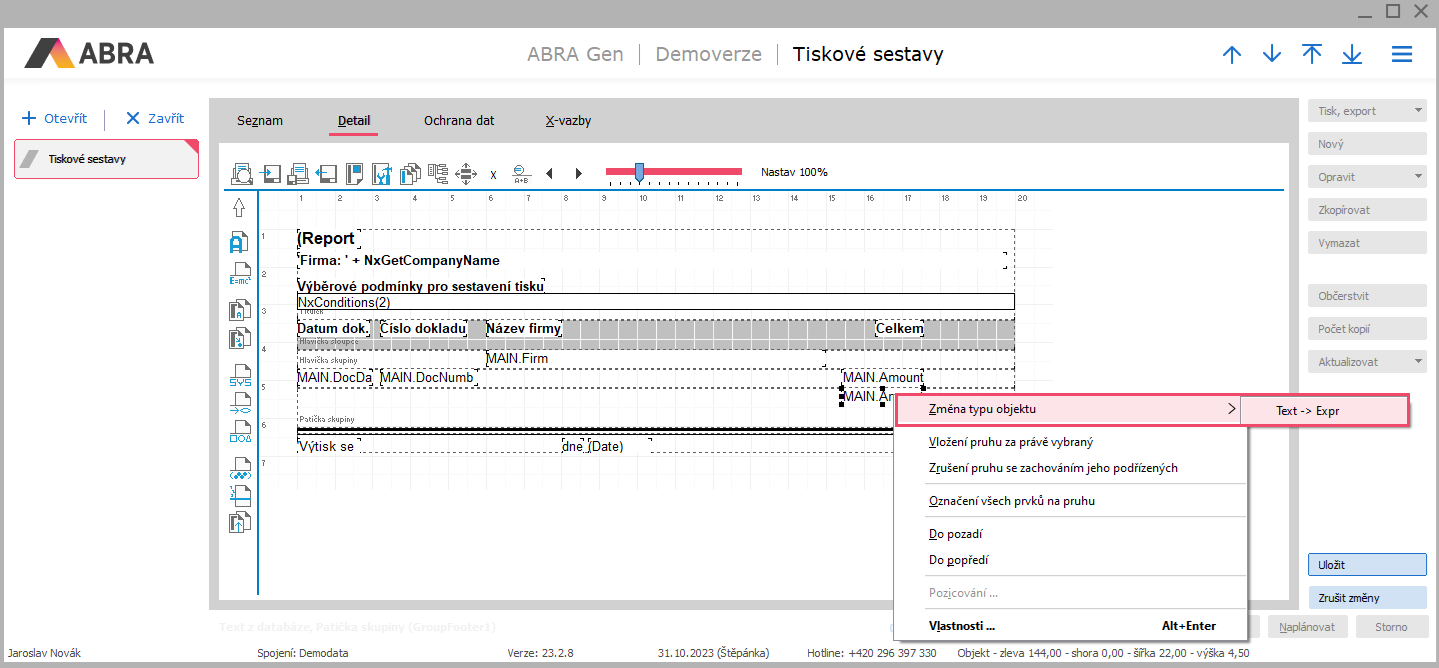
Task: Select the SYS system field tool
Action: [240, 377]
